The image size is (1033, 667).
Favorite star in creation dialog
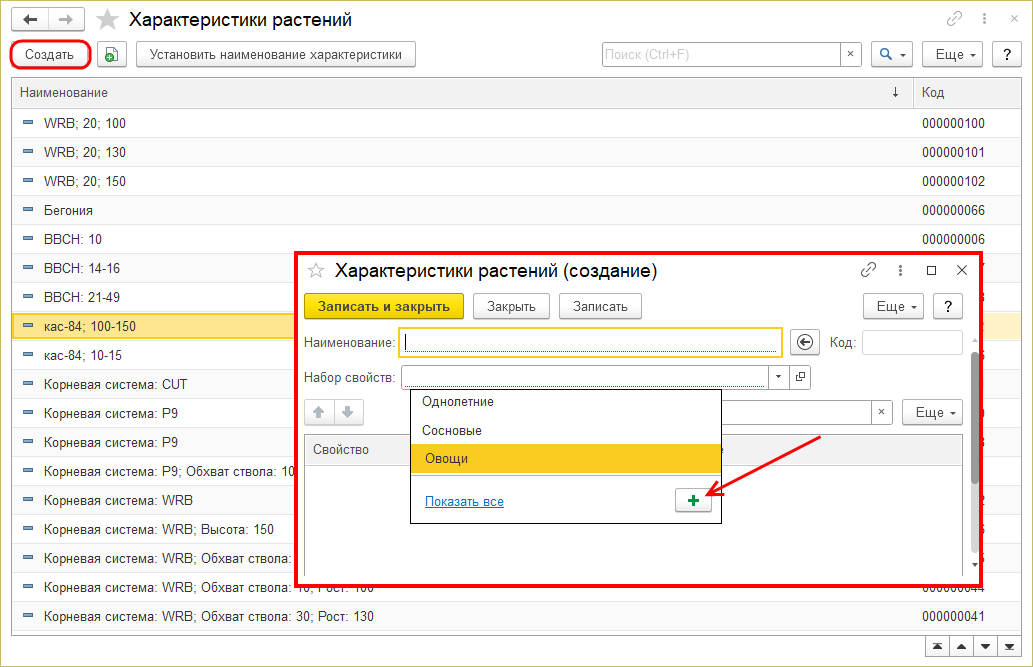tap(316, 270)
